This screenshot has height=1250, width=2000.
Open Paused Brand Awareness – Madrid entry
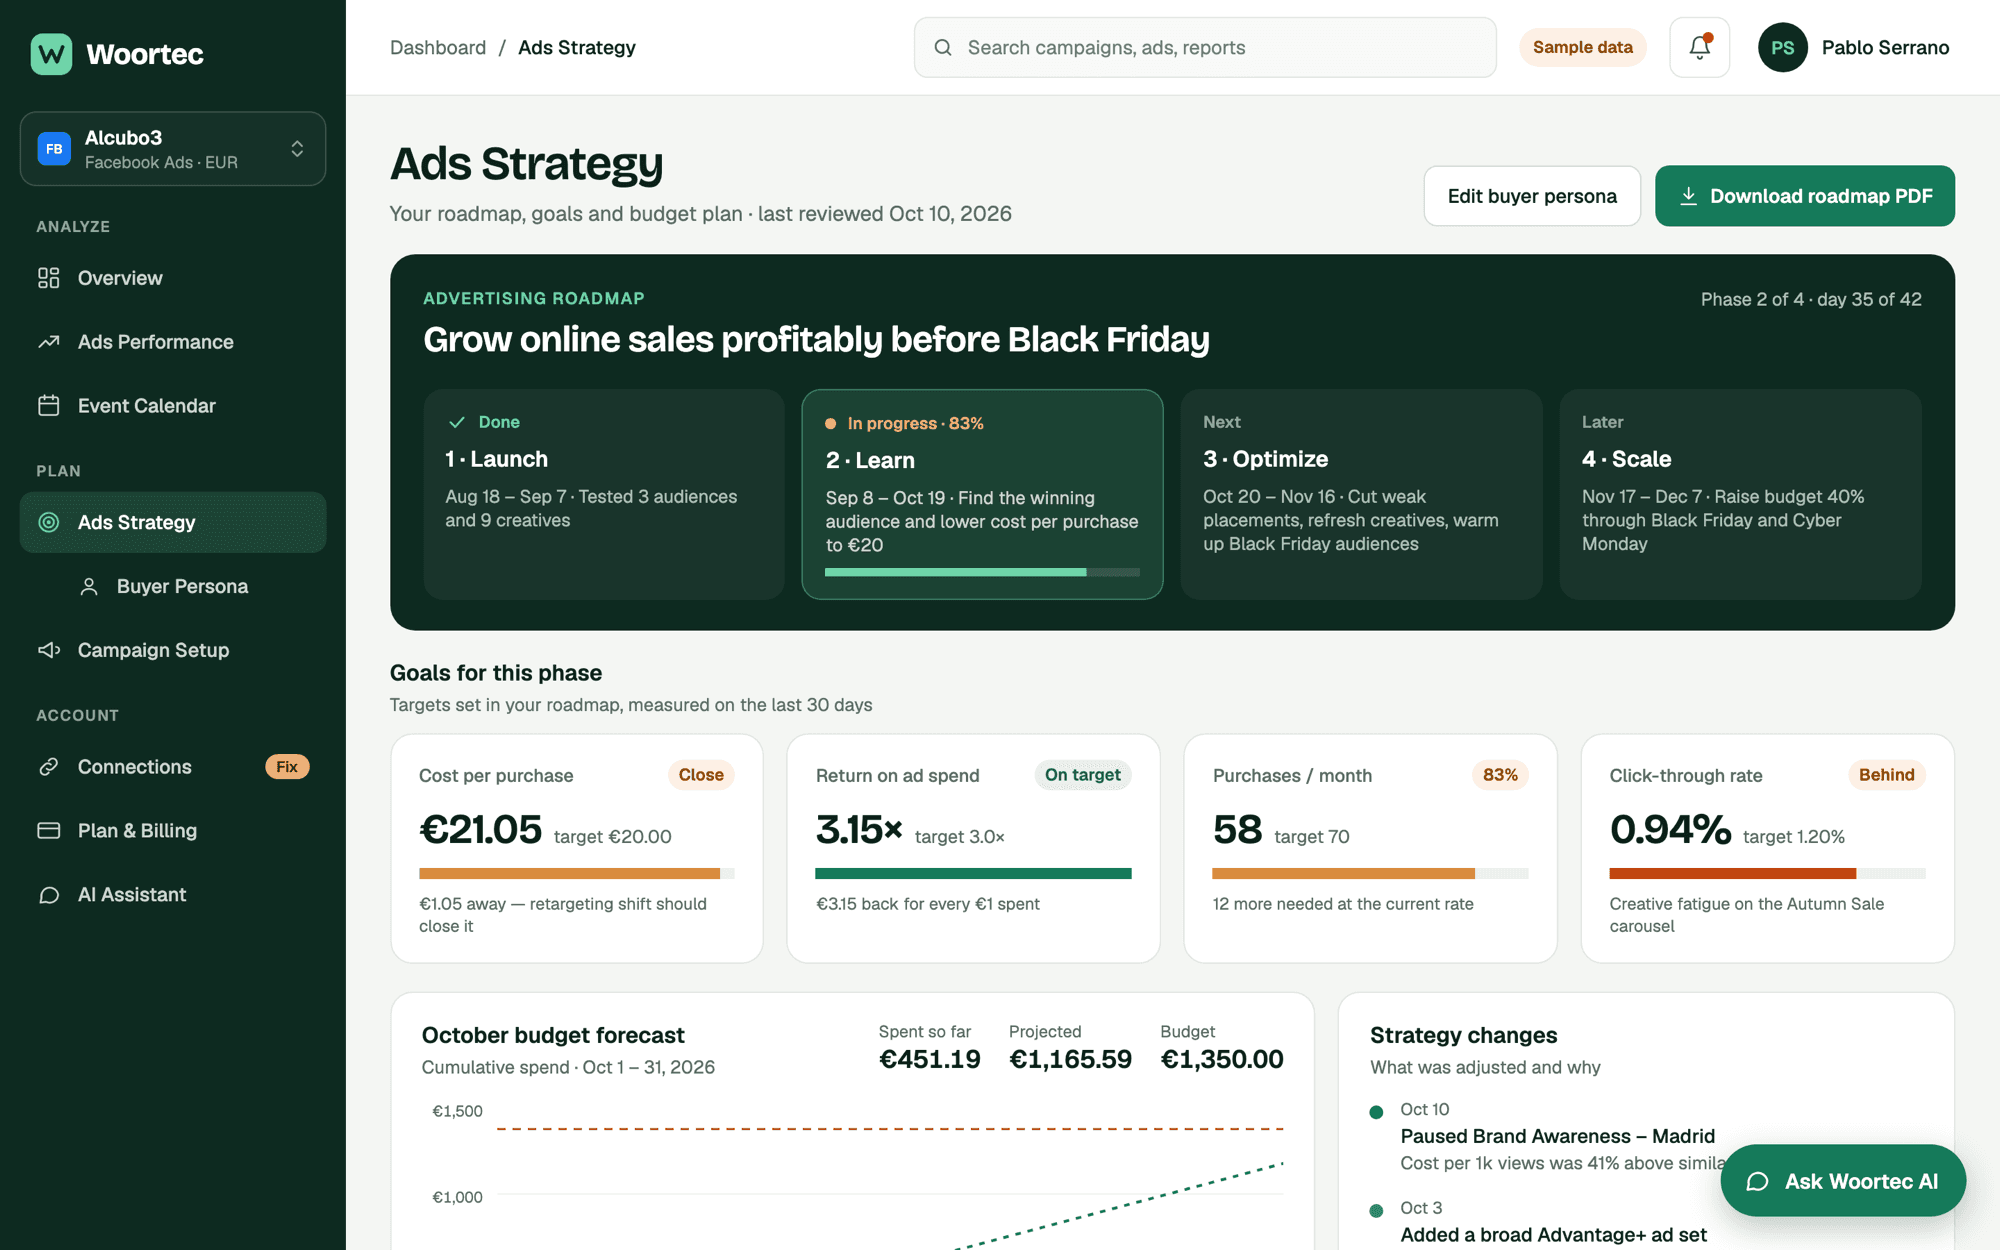1557,1136
